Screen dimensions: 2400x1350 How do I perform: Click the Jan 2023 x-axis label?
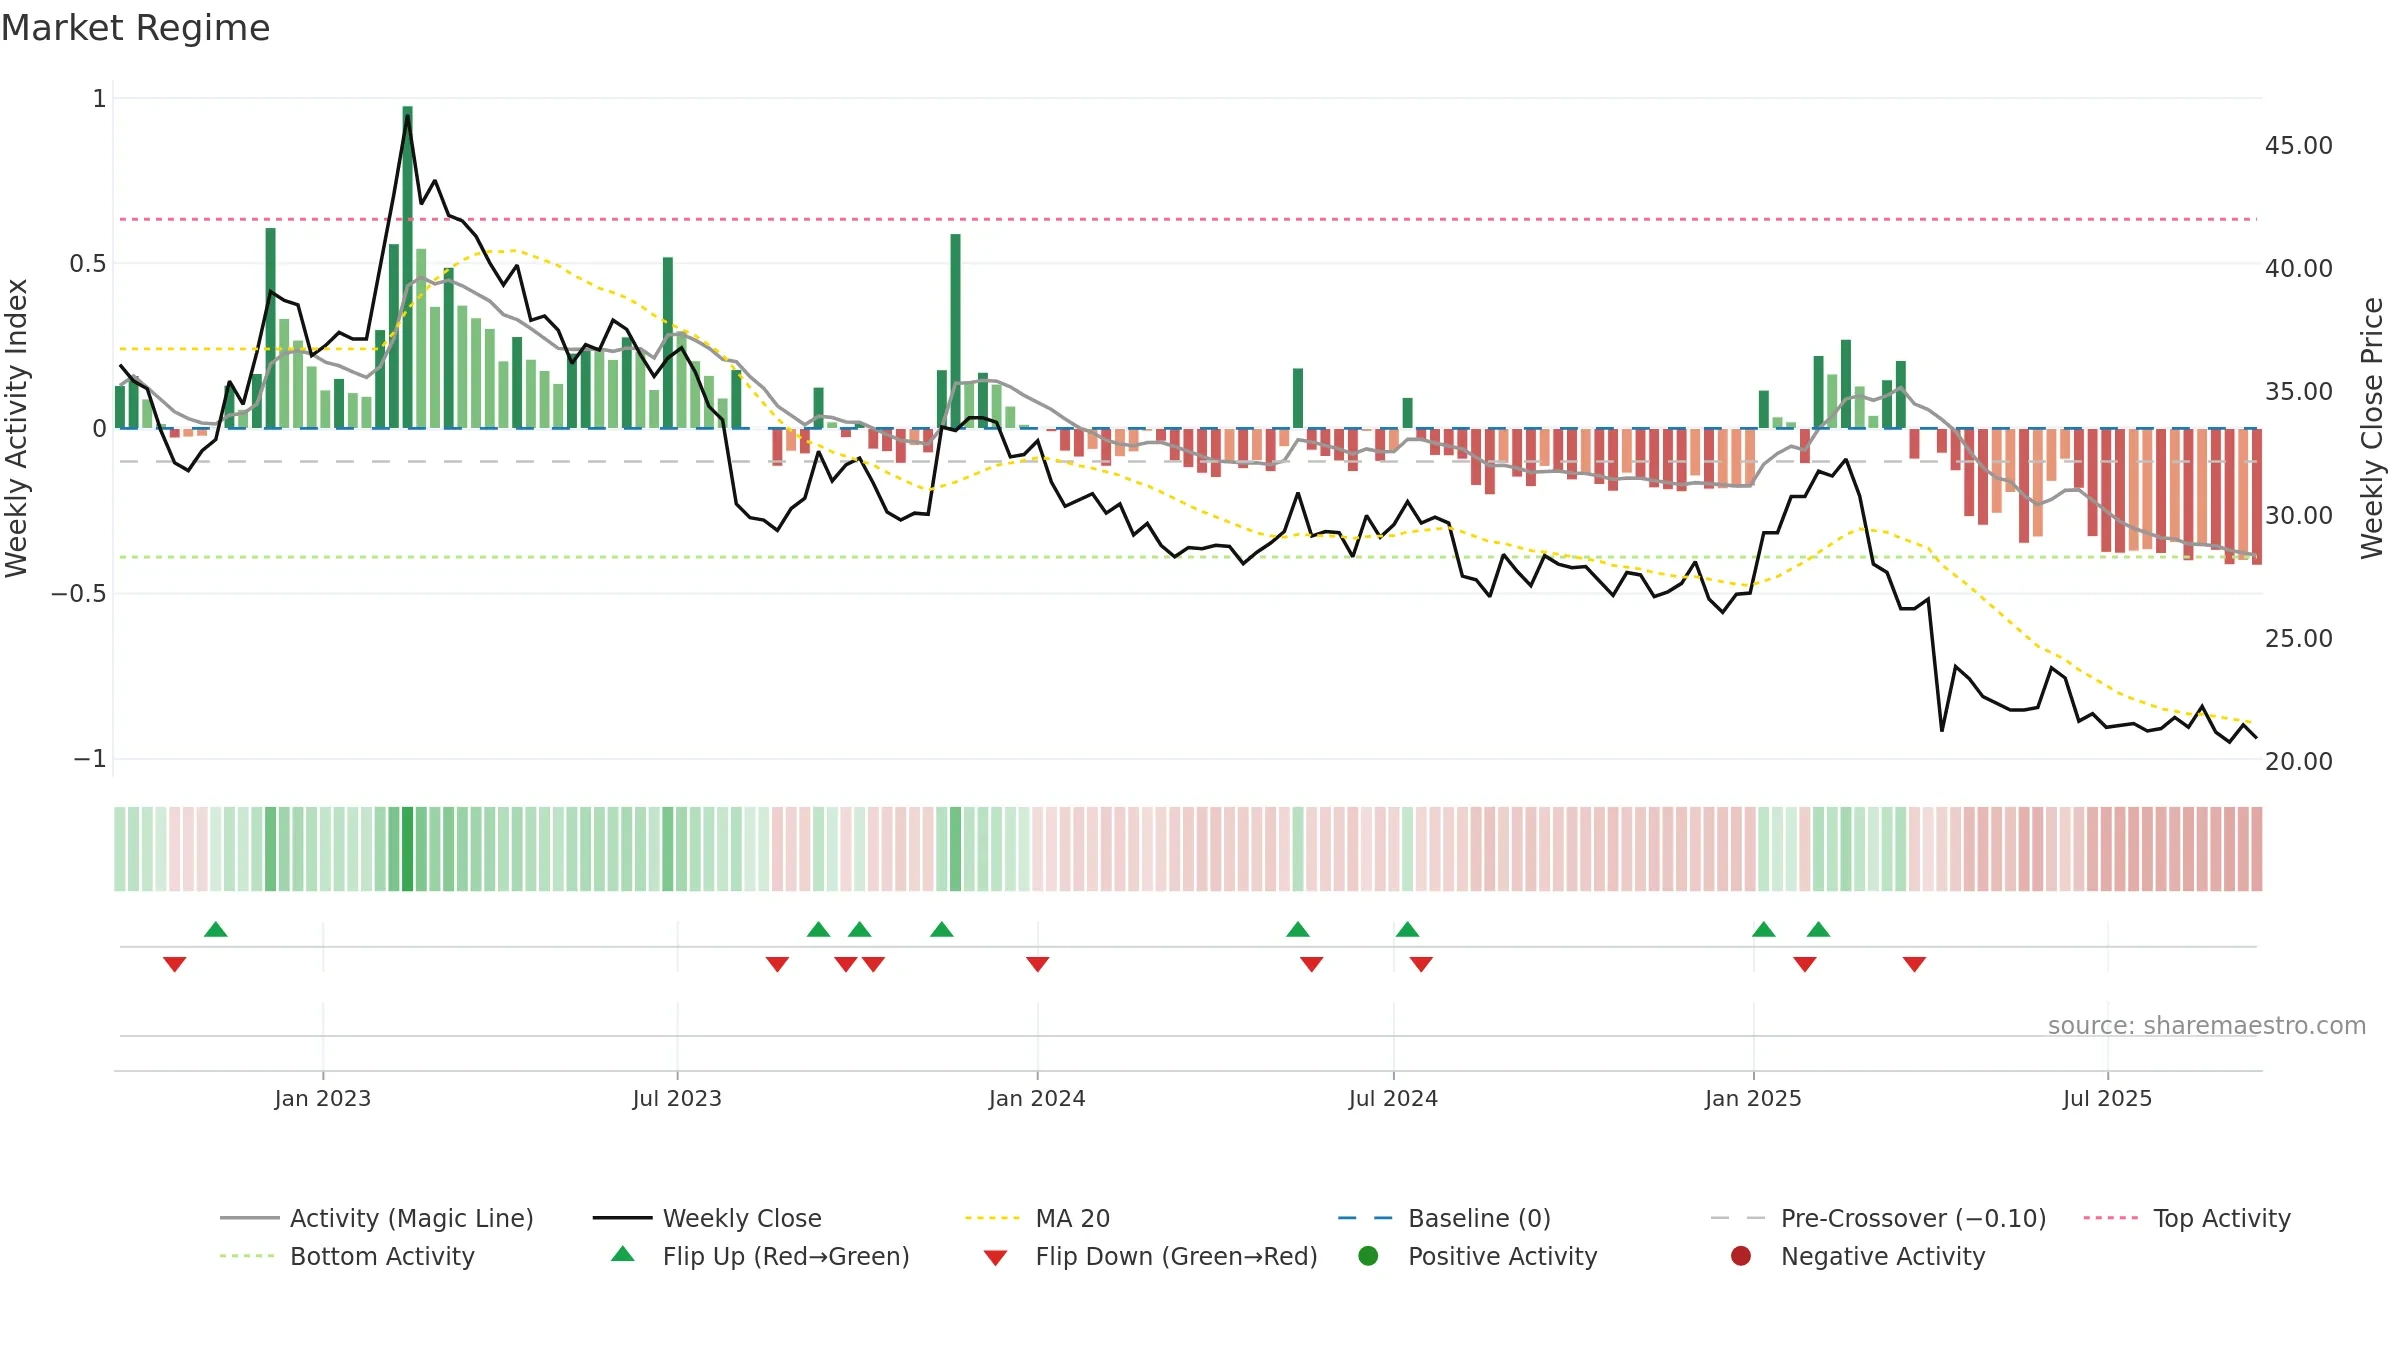point(323,1098)
